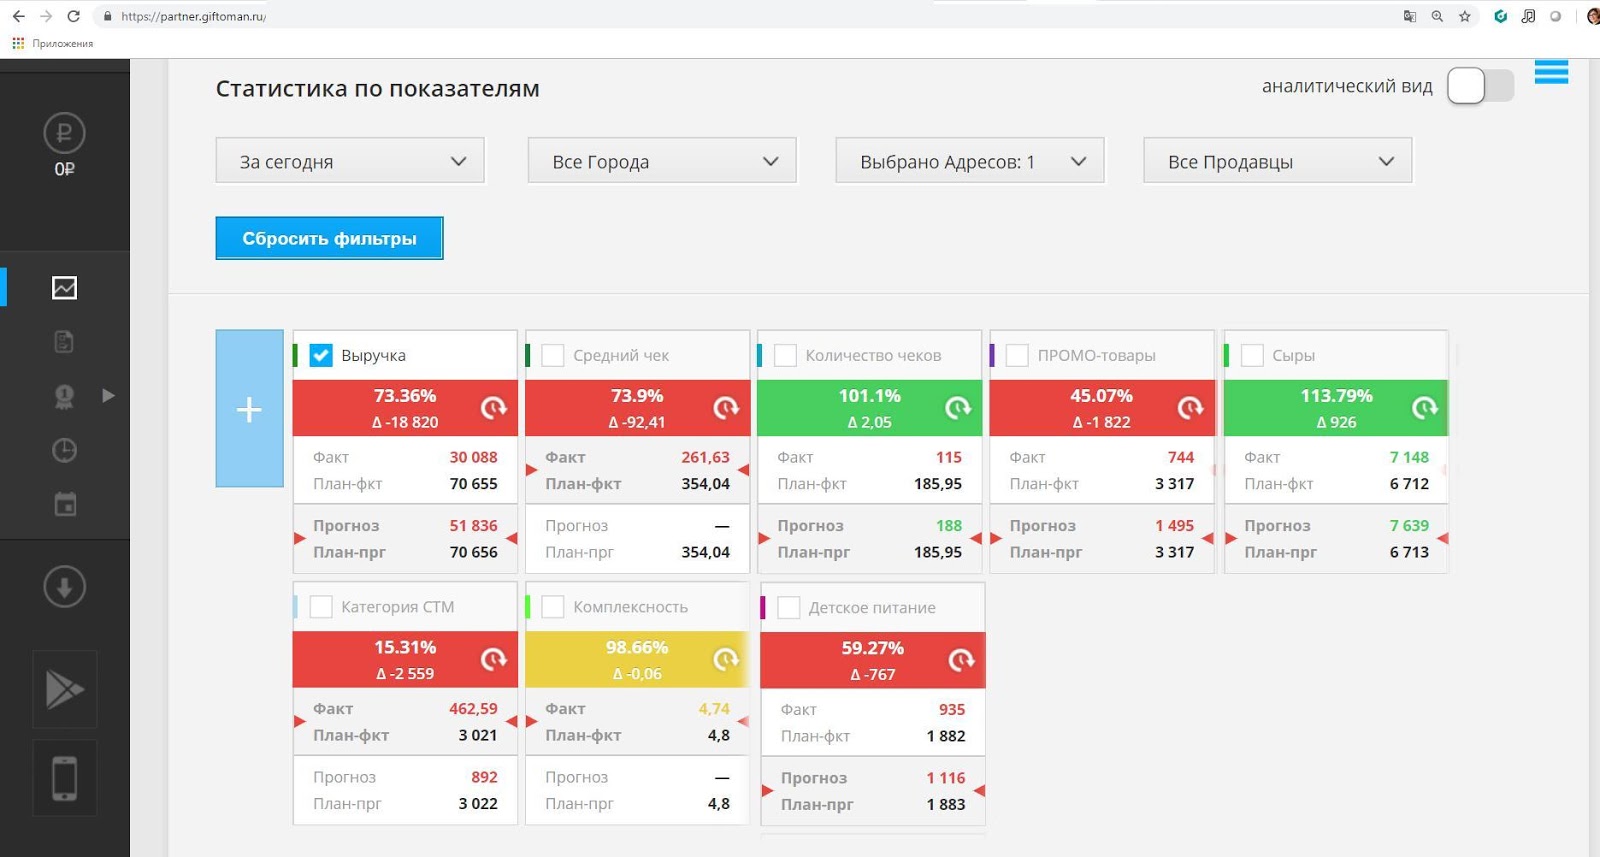Screen dimensions: 1600x857
Task: Check the Средний чек checkbox
Action: [x=553, y=355]
